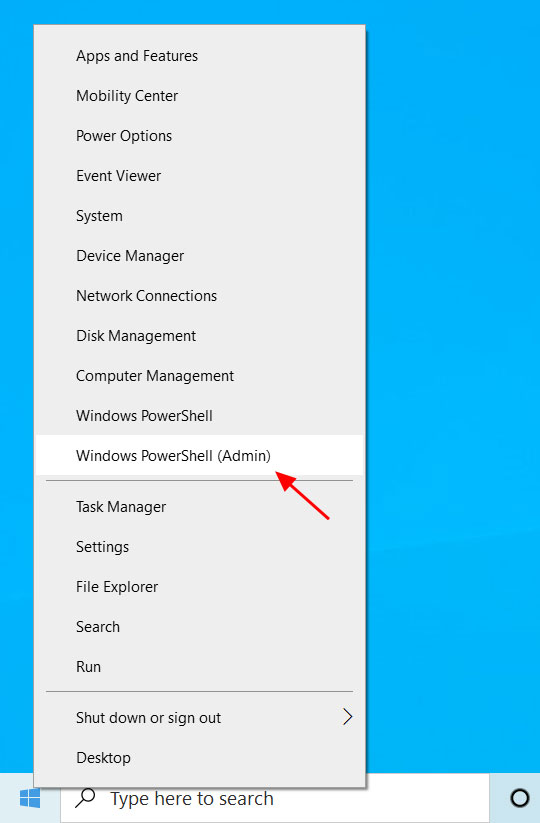
Task: Launch Event Viewer
Action: click(x=199, y=175)
